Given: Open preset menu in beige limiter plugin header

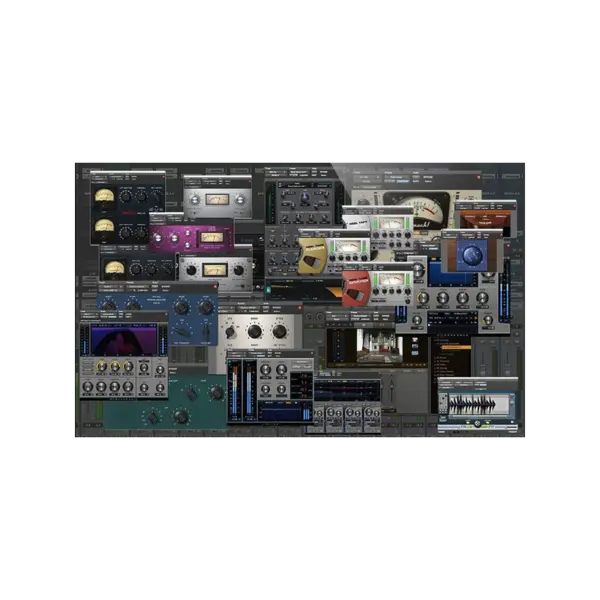Looking at the screenshot, I should (396, 178).
